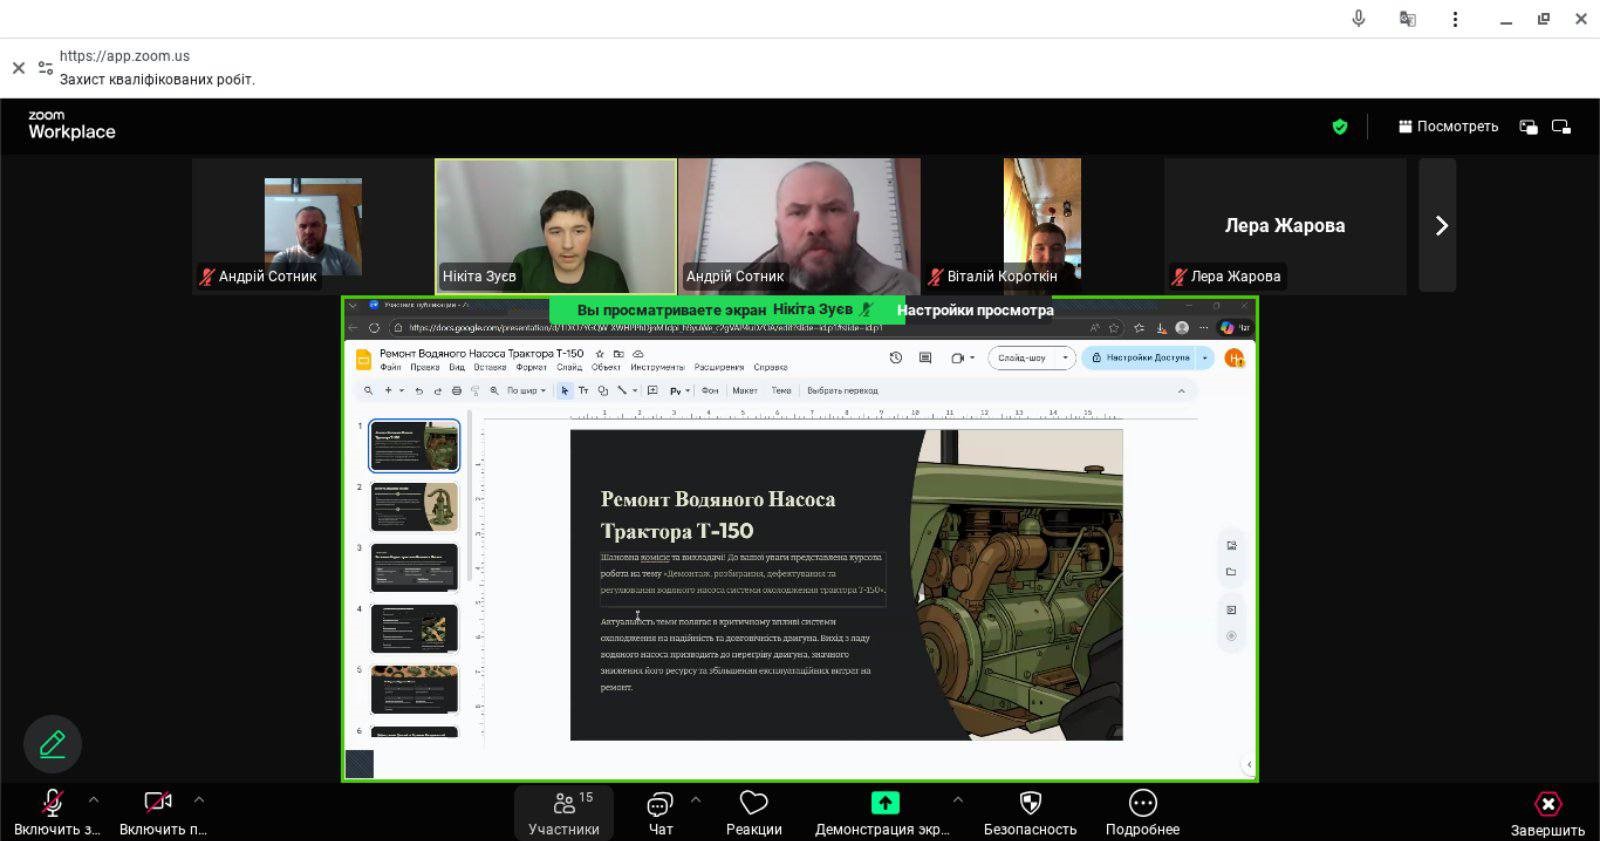
Task: Click the green encryption shield icon
Action: click(x=1340, y=127)
